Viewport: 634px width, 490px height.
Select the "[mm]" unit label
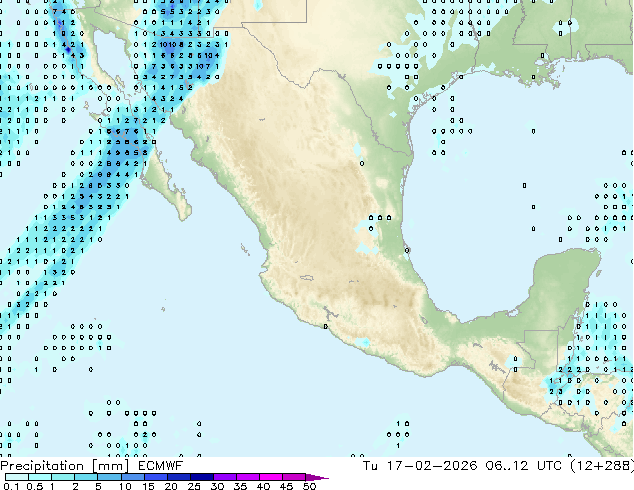(111, 466)
